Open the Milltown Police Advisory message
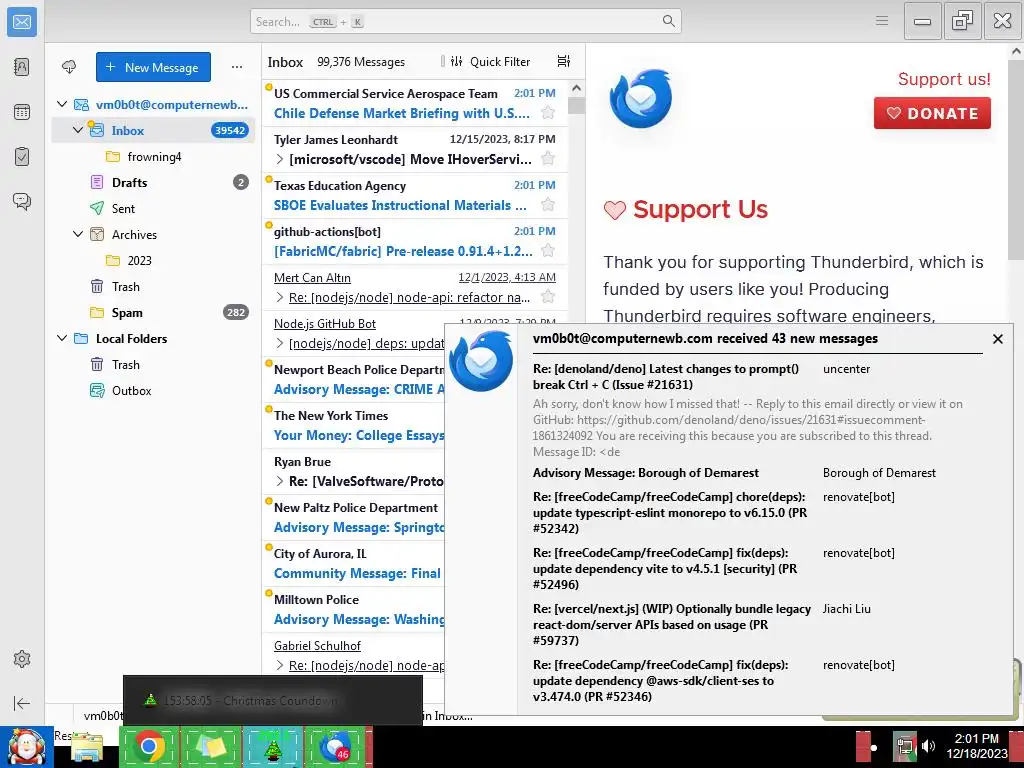Viewport: 1024px width, 768px height. [x=353, y=609]
